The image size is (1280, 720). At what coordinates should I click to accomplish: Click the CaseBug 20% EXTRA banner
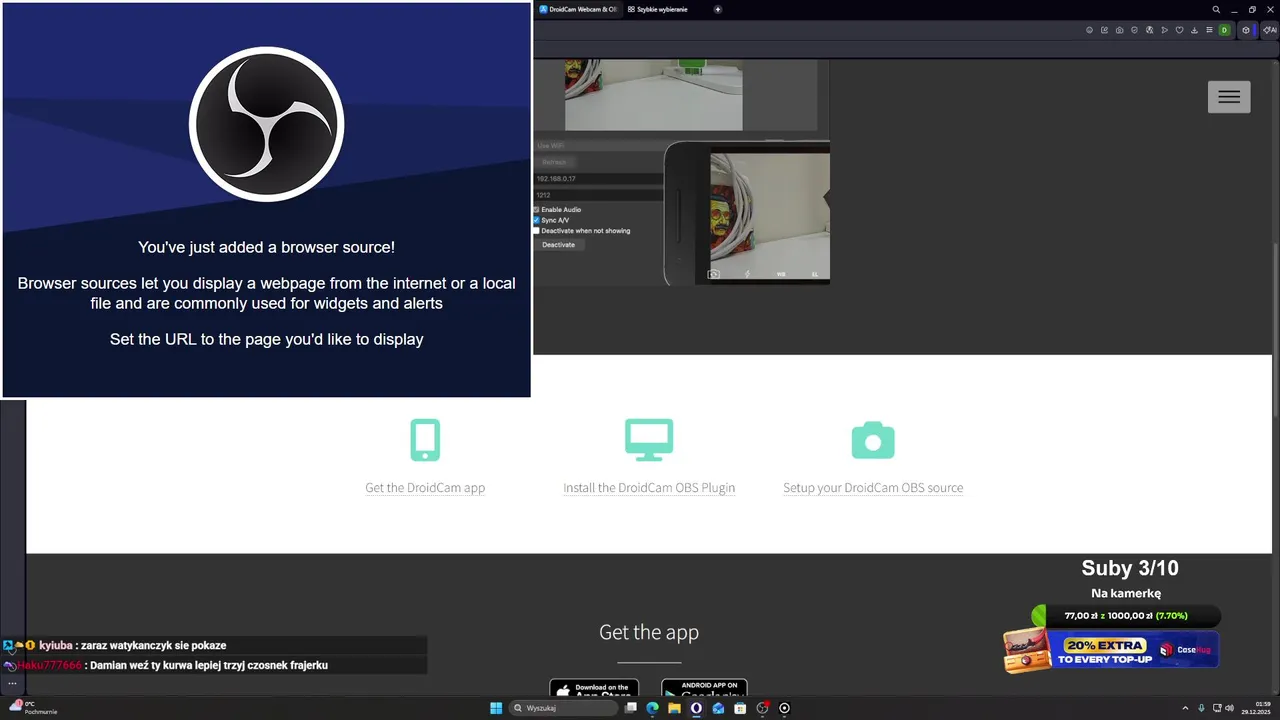tap(1111, 651)
